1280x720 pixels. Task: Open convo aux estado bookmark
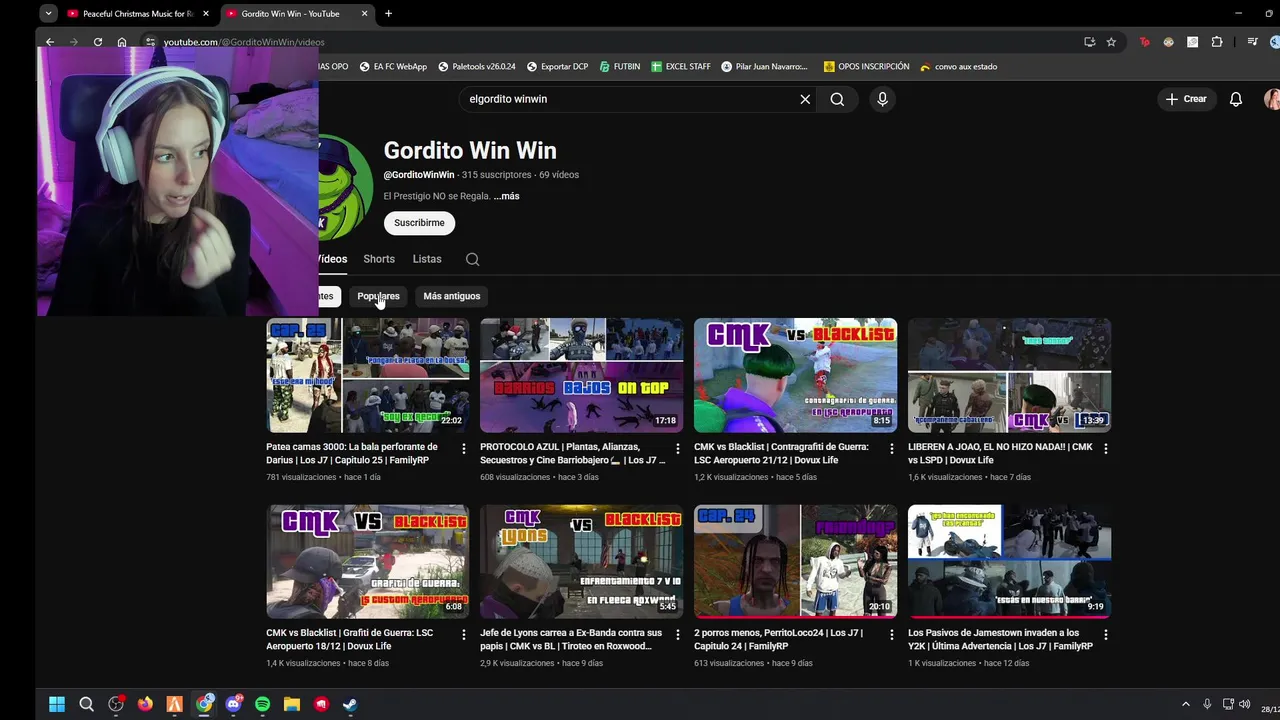coord(958,67)
